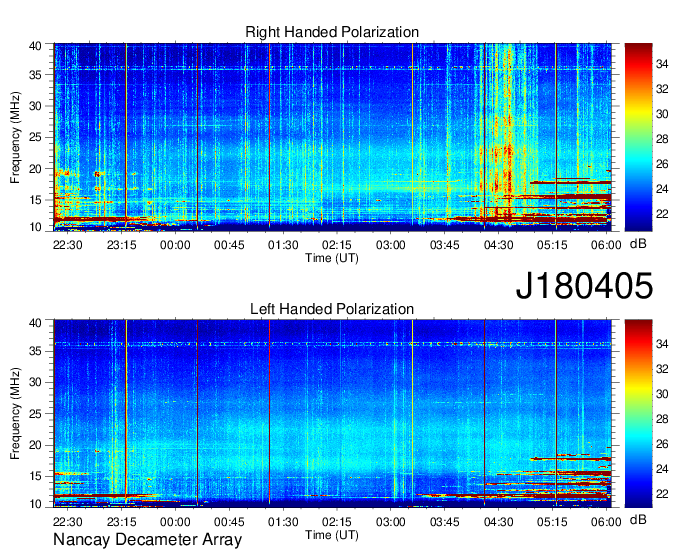The height and width of the screenshot is (552, 680).
Task: Click the Right Handed spectrogram image
Action: coord(332,137)
